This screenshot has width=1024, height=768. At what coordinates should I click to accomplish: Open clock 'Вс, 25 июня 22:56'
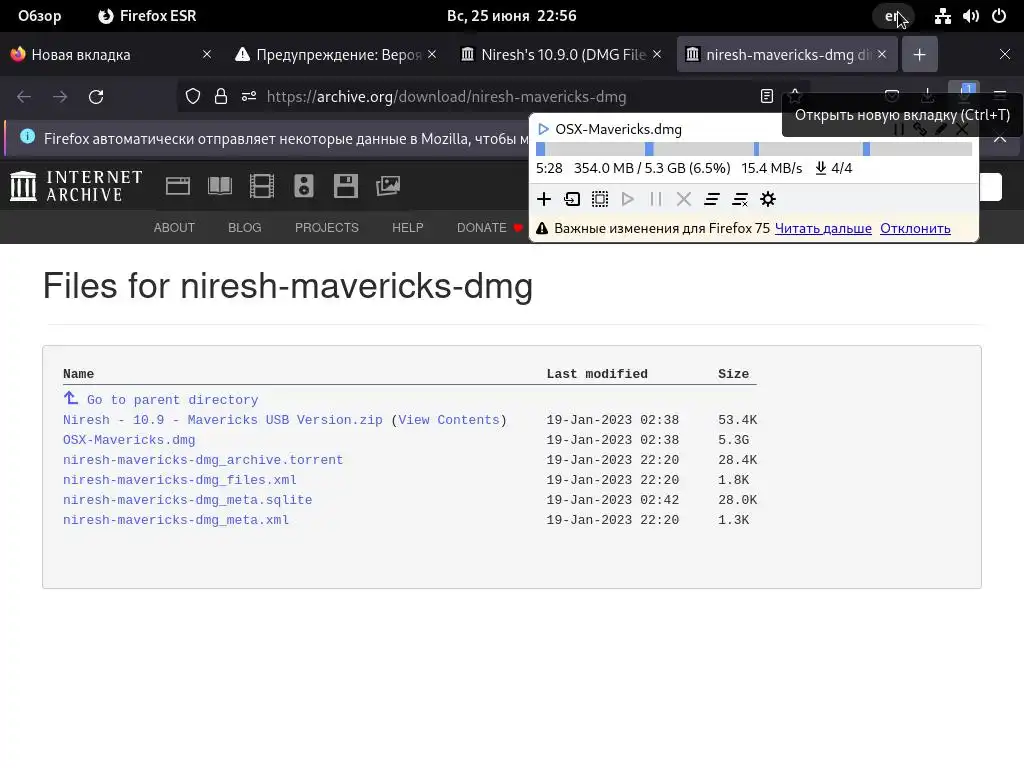pos(511,16)
